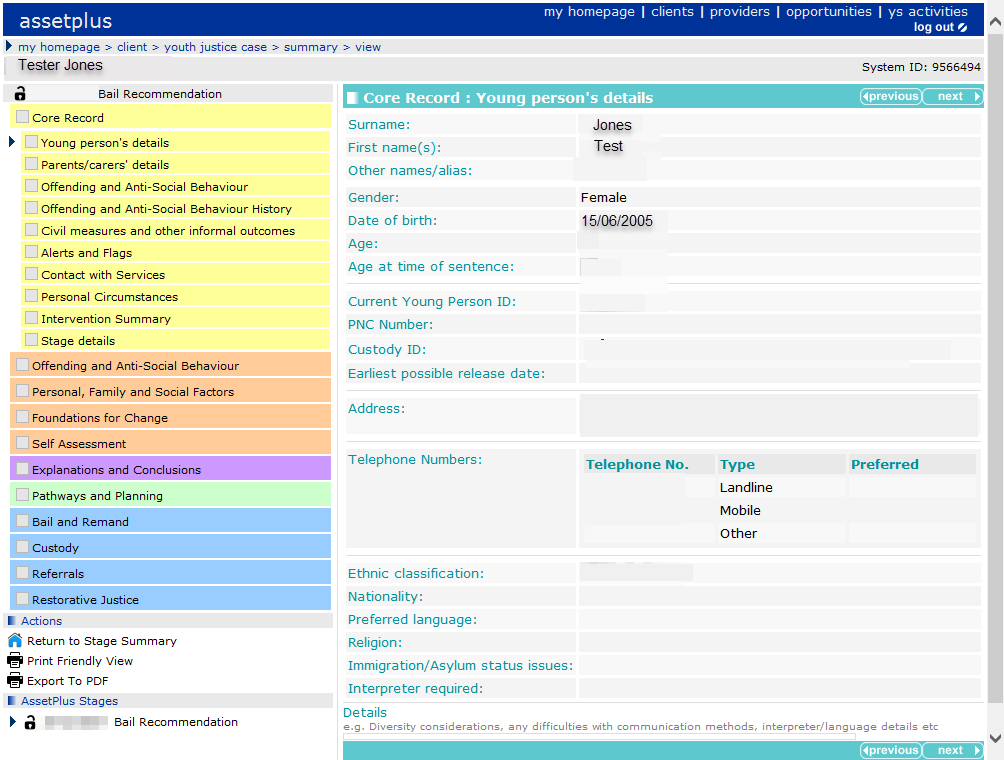Click the top previous arrow button
The width and height of the screenshot is (1004, 760).
tap(890, 97)
